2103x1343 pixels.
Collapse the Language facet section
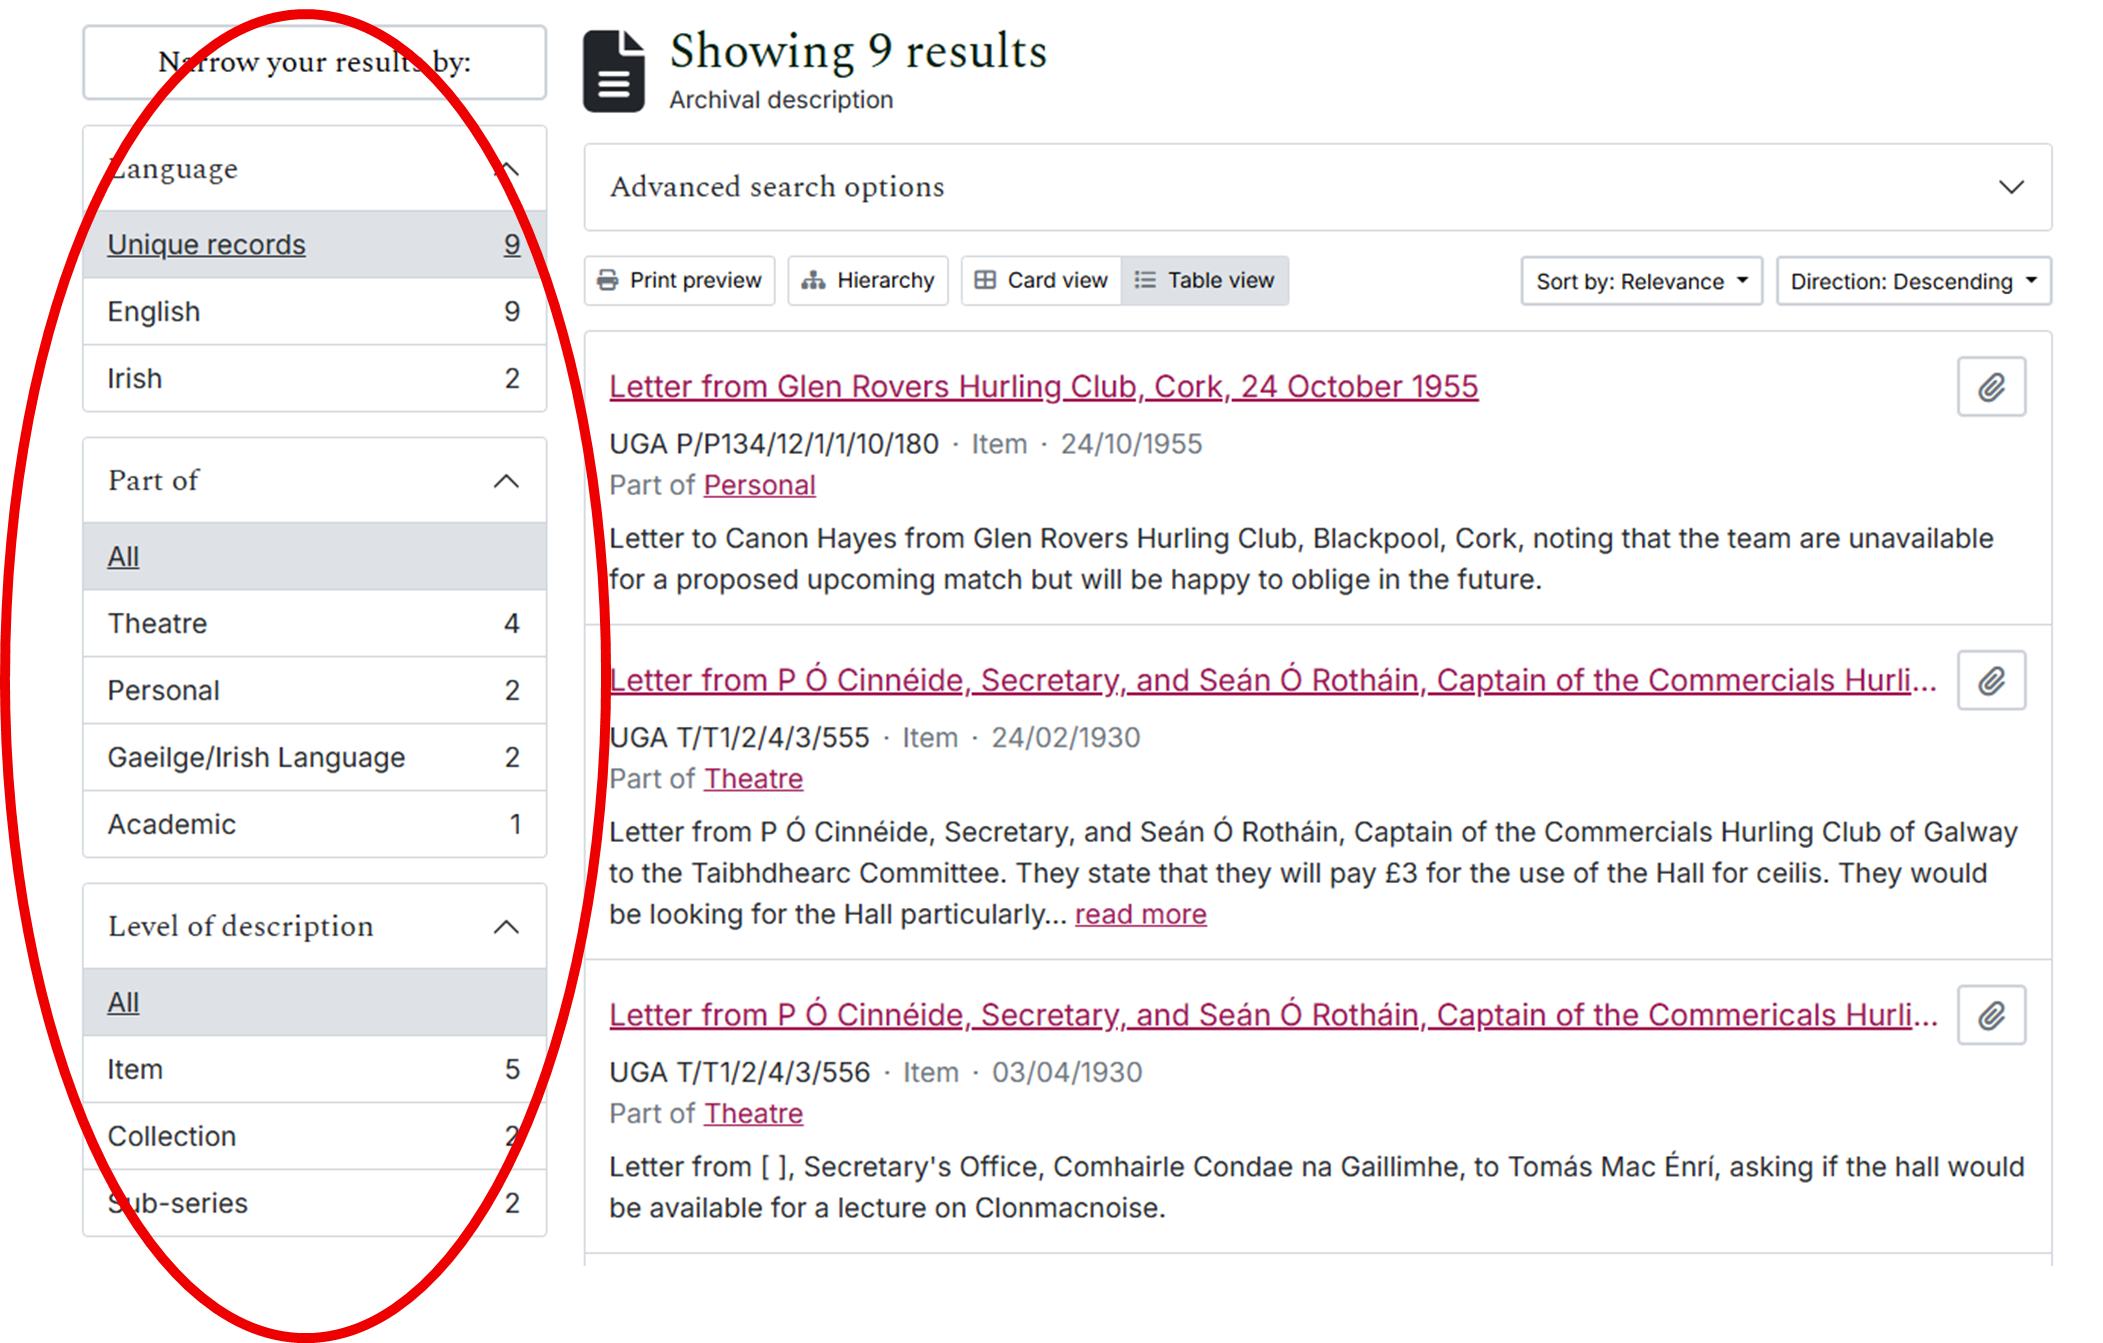coord(509,167)
